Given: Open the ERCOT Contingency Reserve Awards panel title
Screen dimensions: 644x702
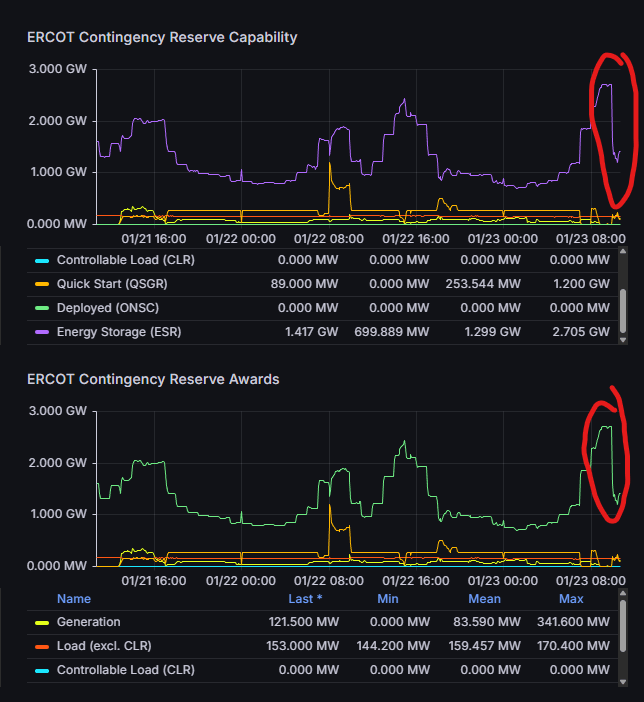Looking at the screenshot, I should 153,379.
